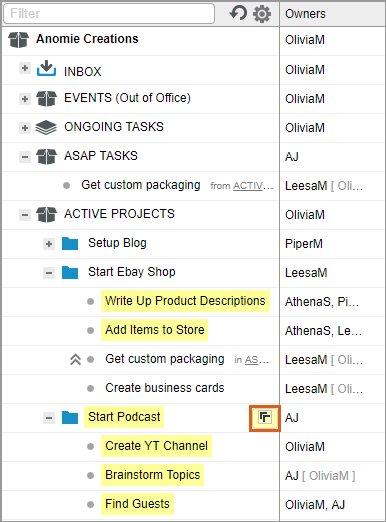
Task: Click status dot beside Find Guests
Action: tap(90, 504)
